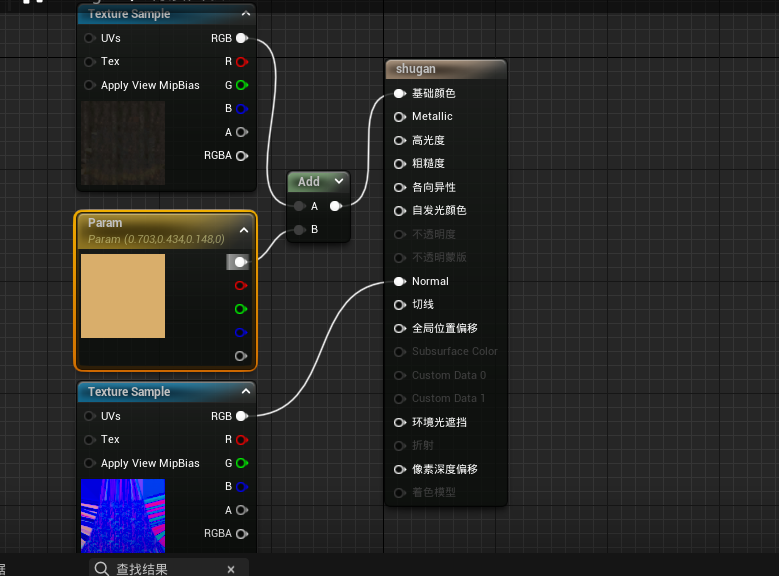Click UVs input pin of bottom Texture Sample
The width and height of the screenshot is (779, 576).
[x=89, y=416]
